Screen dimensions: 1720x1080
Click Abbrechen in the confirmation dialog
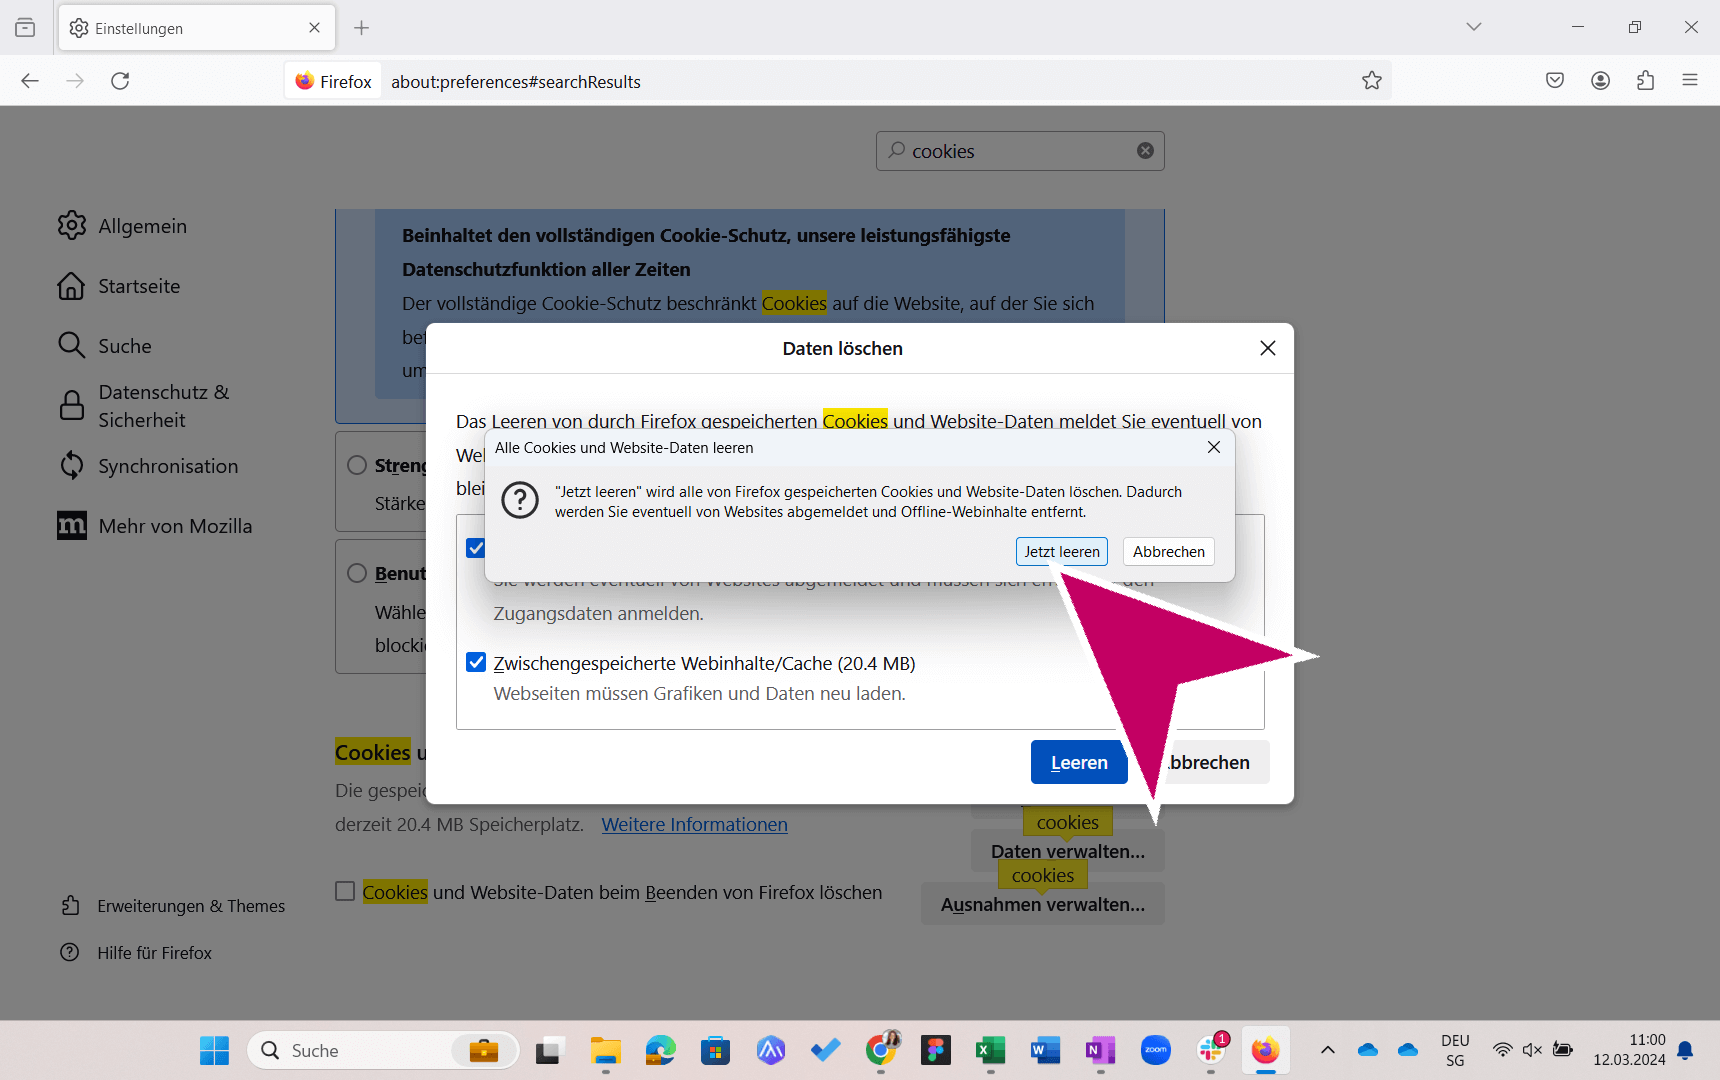[1168, 552]
